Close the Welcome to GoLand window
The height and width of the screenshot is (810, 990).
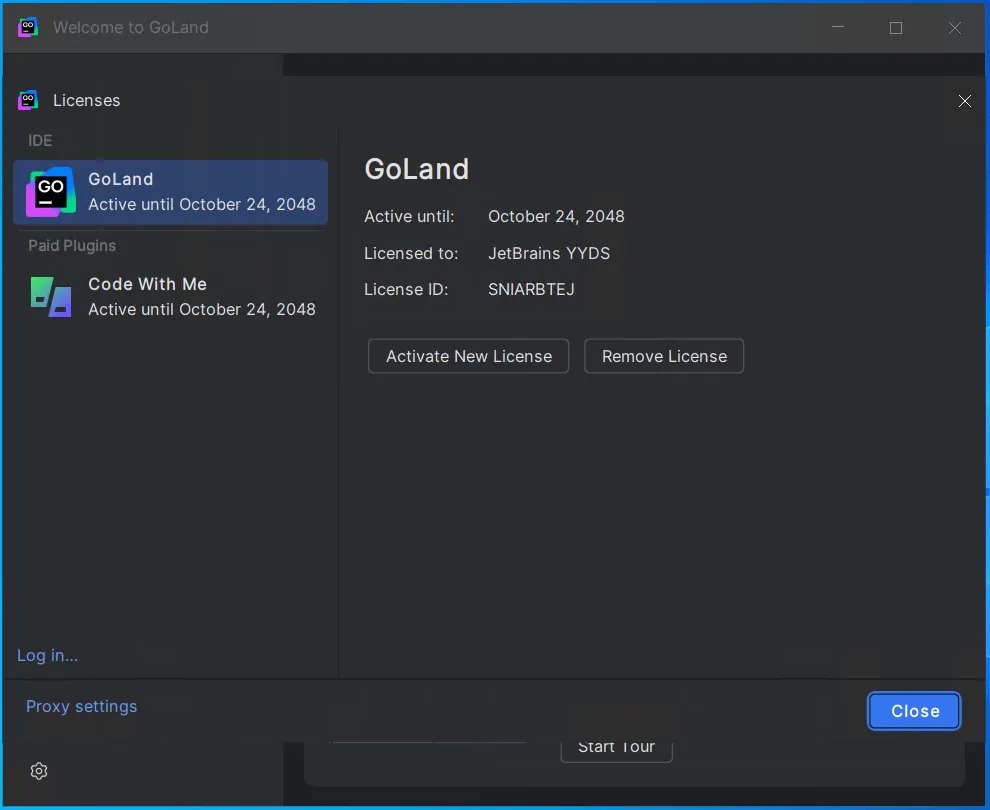pos(955,28)
